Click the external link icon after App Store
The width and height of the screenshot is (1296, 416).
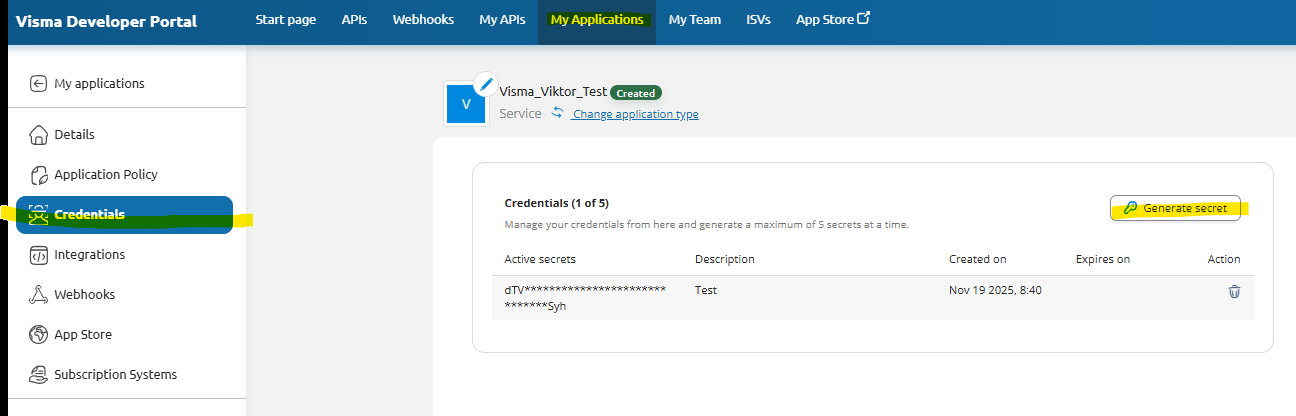tap(863, 18)
